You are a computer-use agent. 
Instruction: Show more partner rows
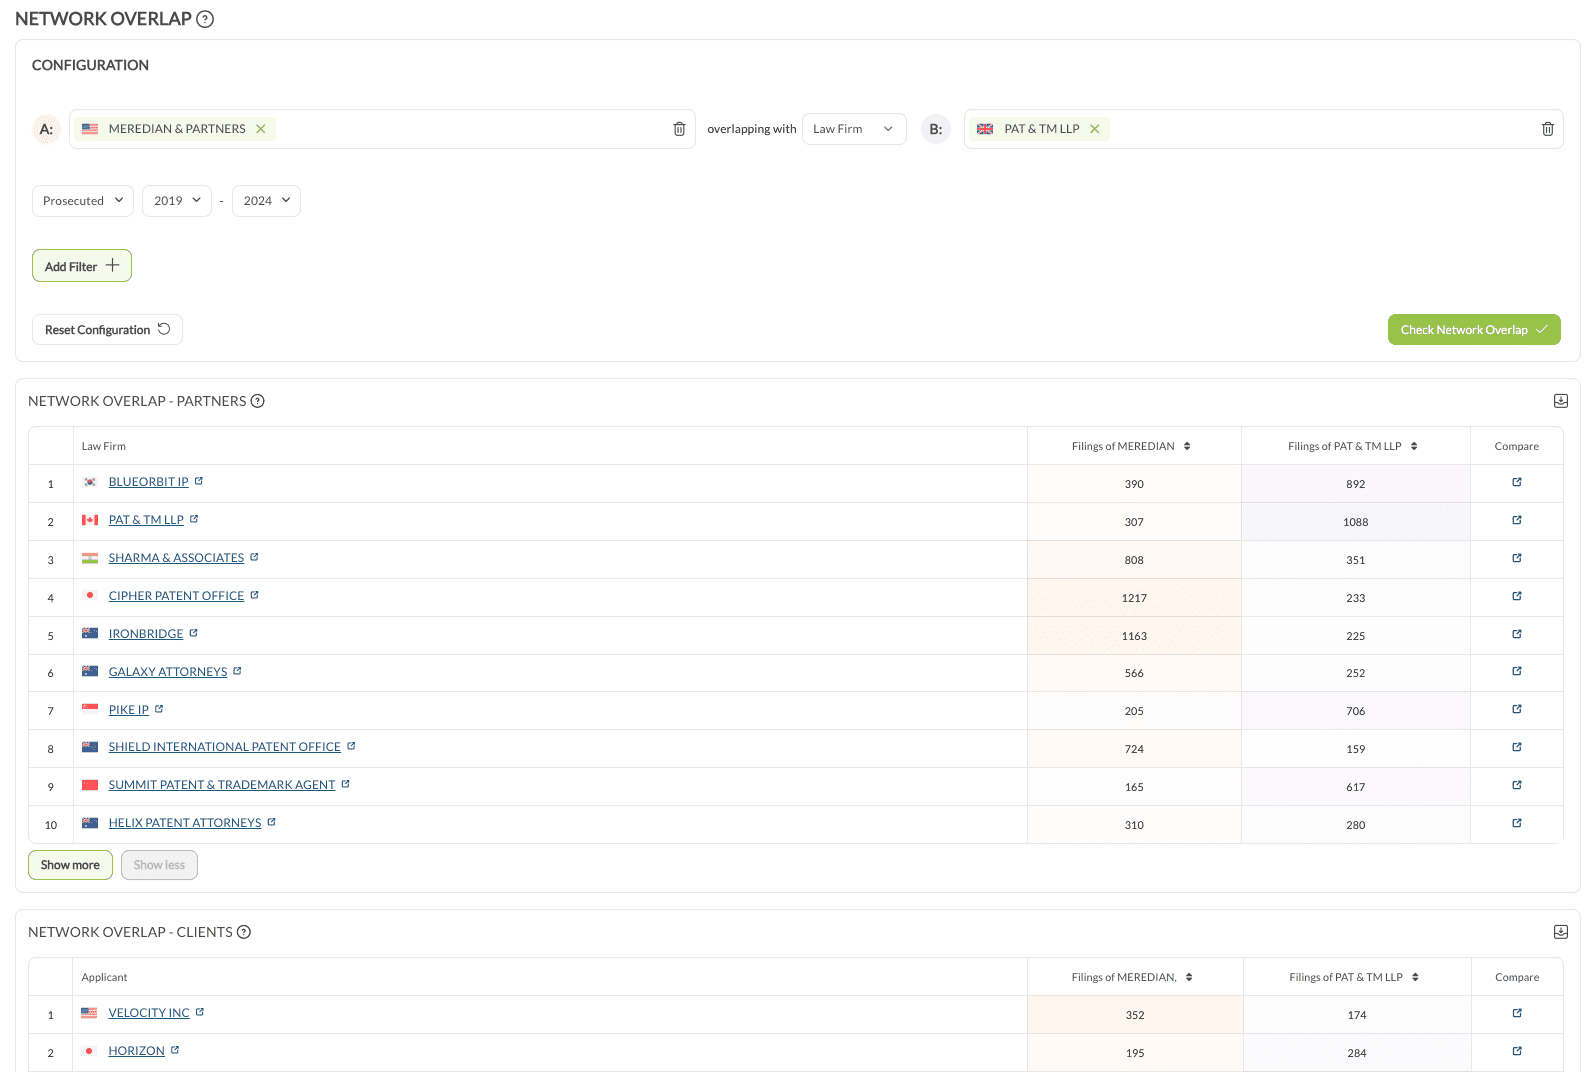(70, 865)
